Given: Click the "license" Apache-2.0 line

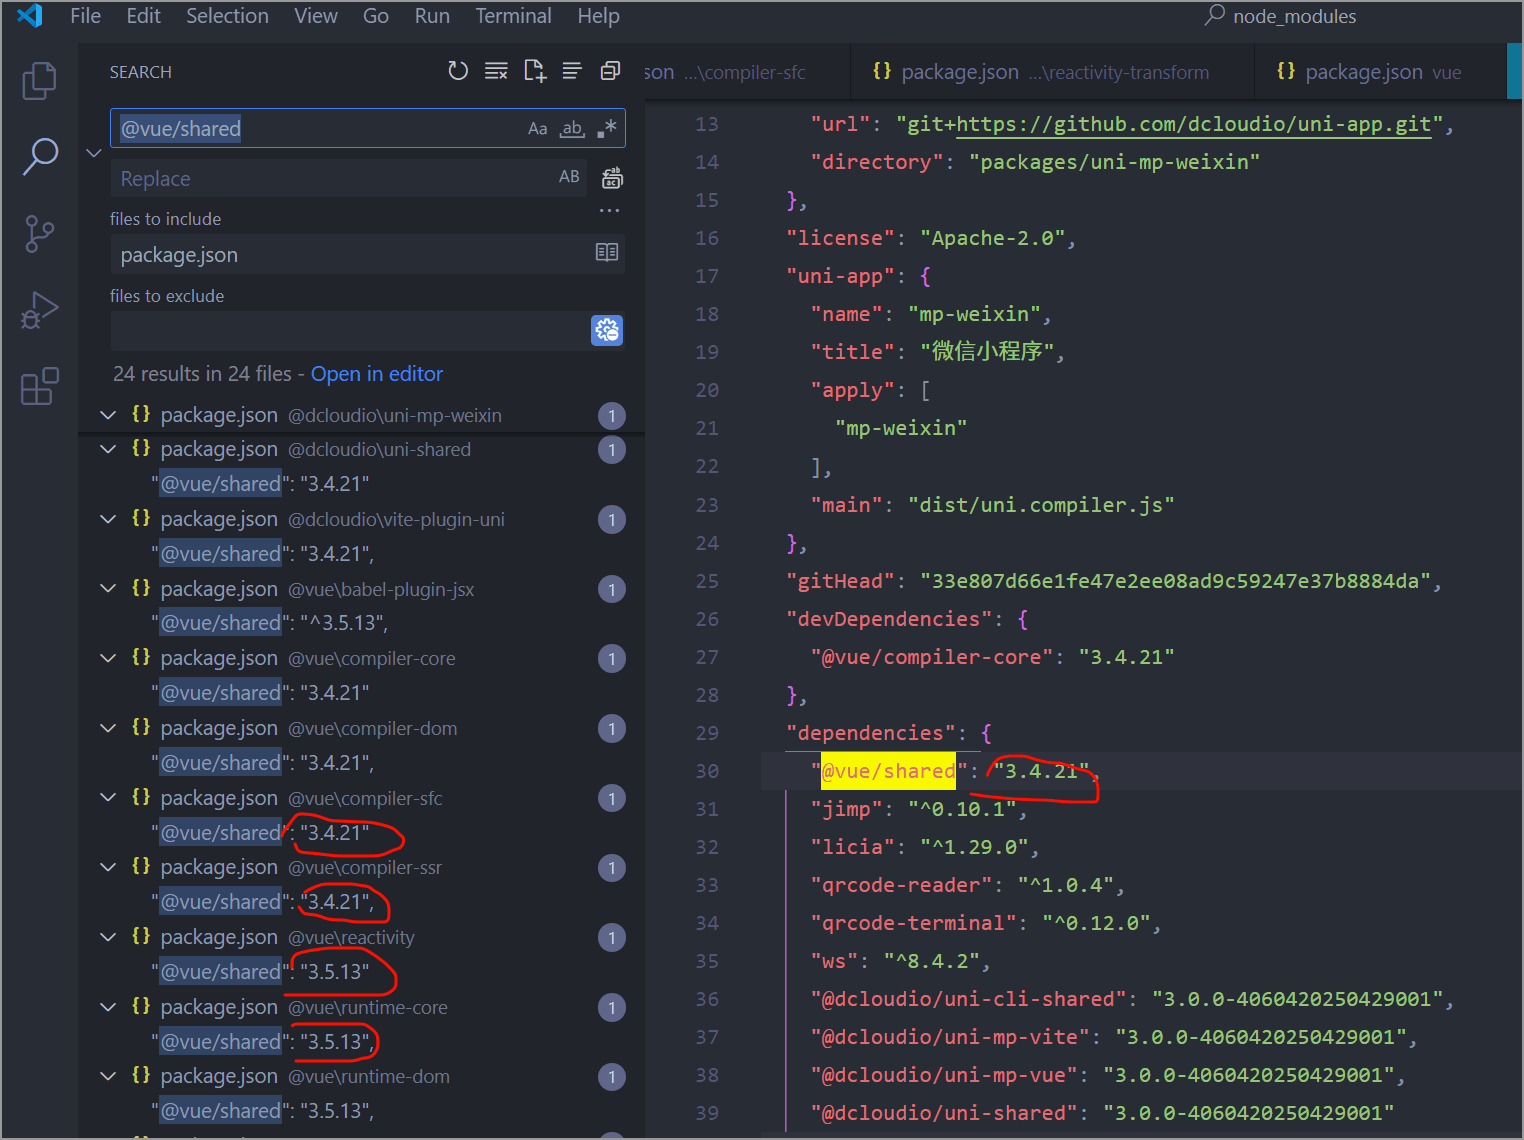Looking at the screenshot, I should click(x=930, y=238).
